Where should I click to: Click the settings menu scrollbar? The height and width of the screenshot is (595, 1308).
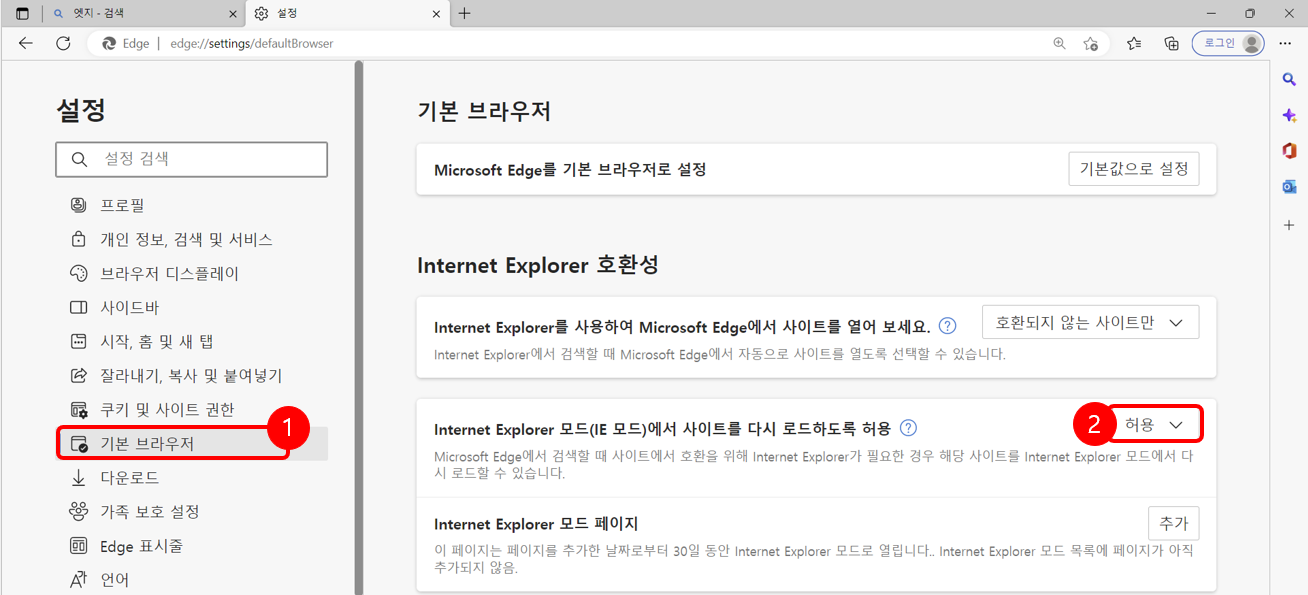tap(359, 330)
